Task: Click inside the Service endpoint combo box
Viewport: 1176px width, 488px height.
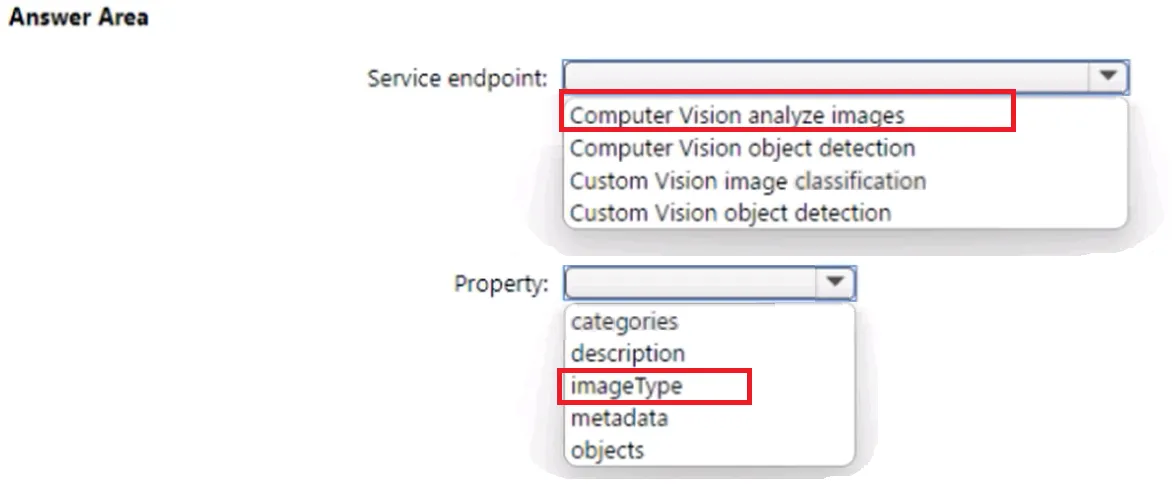Action: coord(845,77)
